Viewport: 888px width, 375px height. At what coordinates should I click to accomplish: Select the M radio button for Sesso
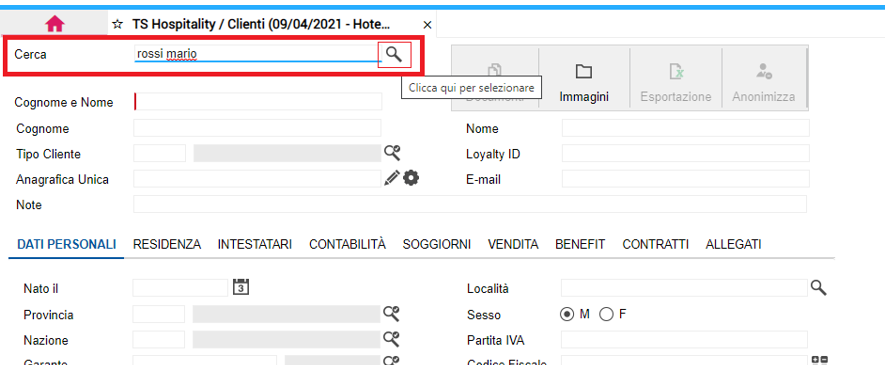(x=567, y=314)
